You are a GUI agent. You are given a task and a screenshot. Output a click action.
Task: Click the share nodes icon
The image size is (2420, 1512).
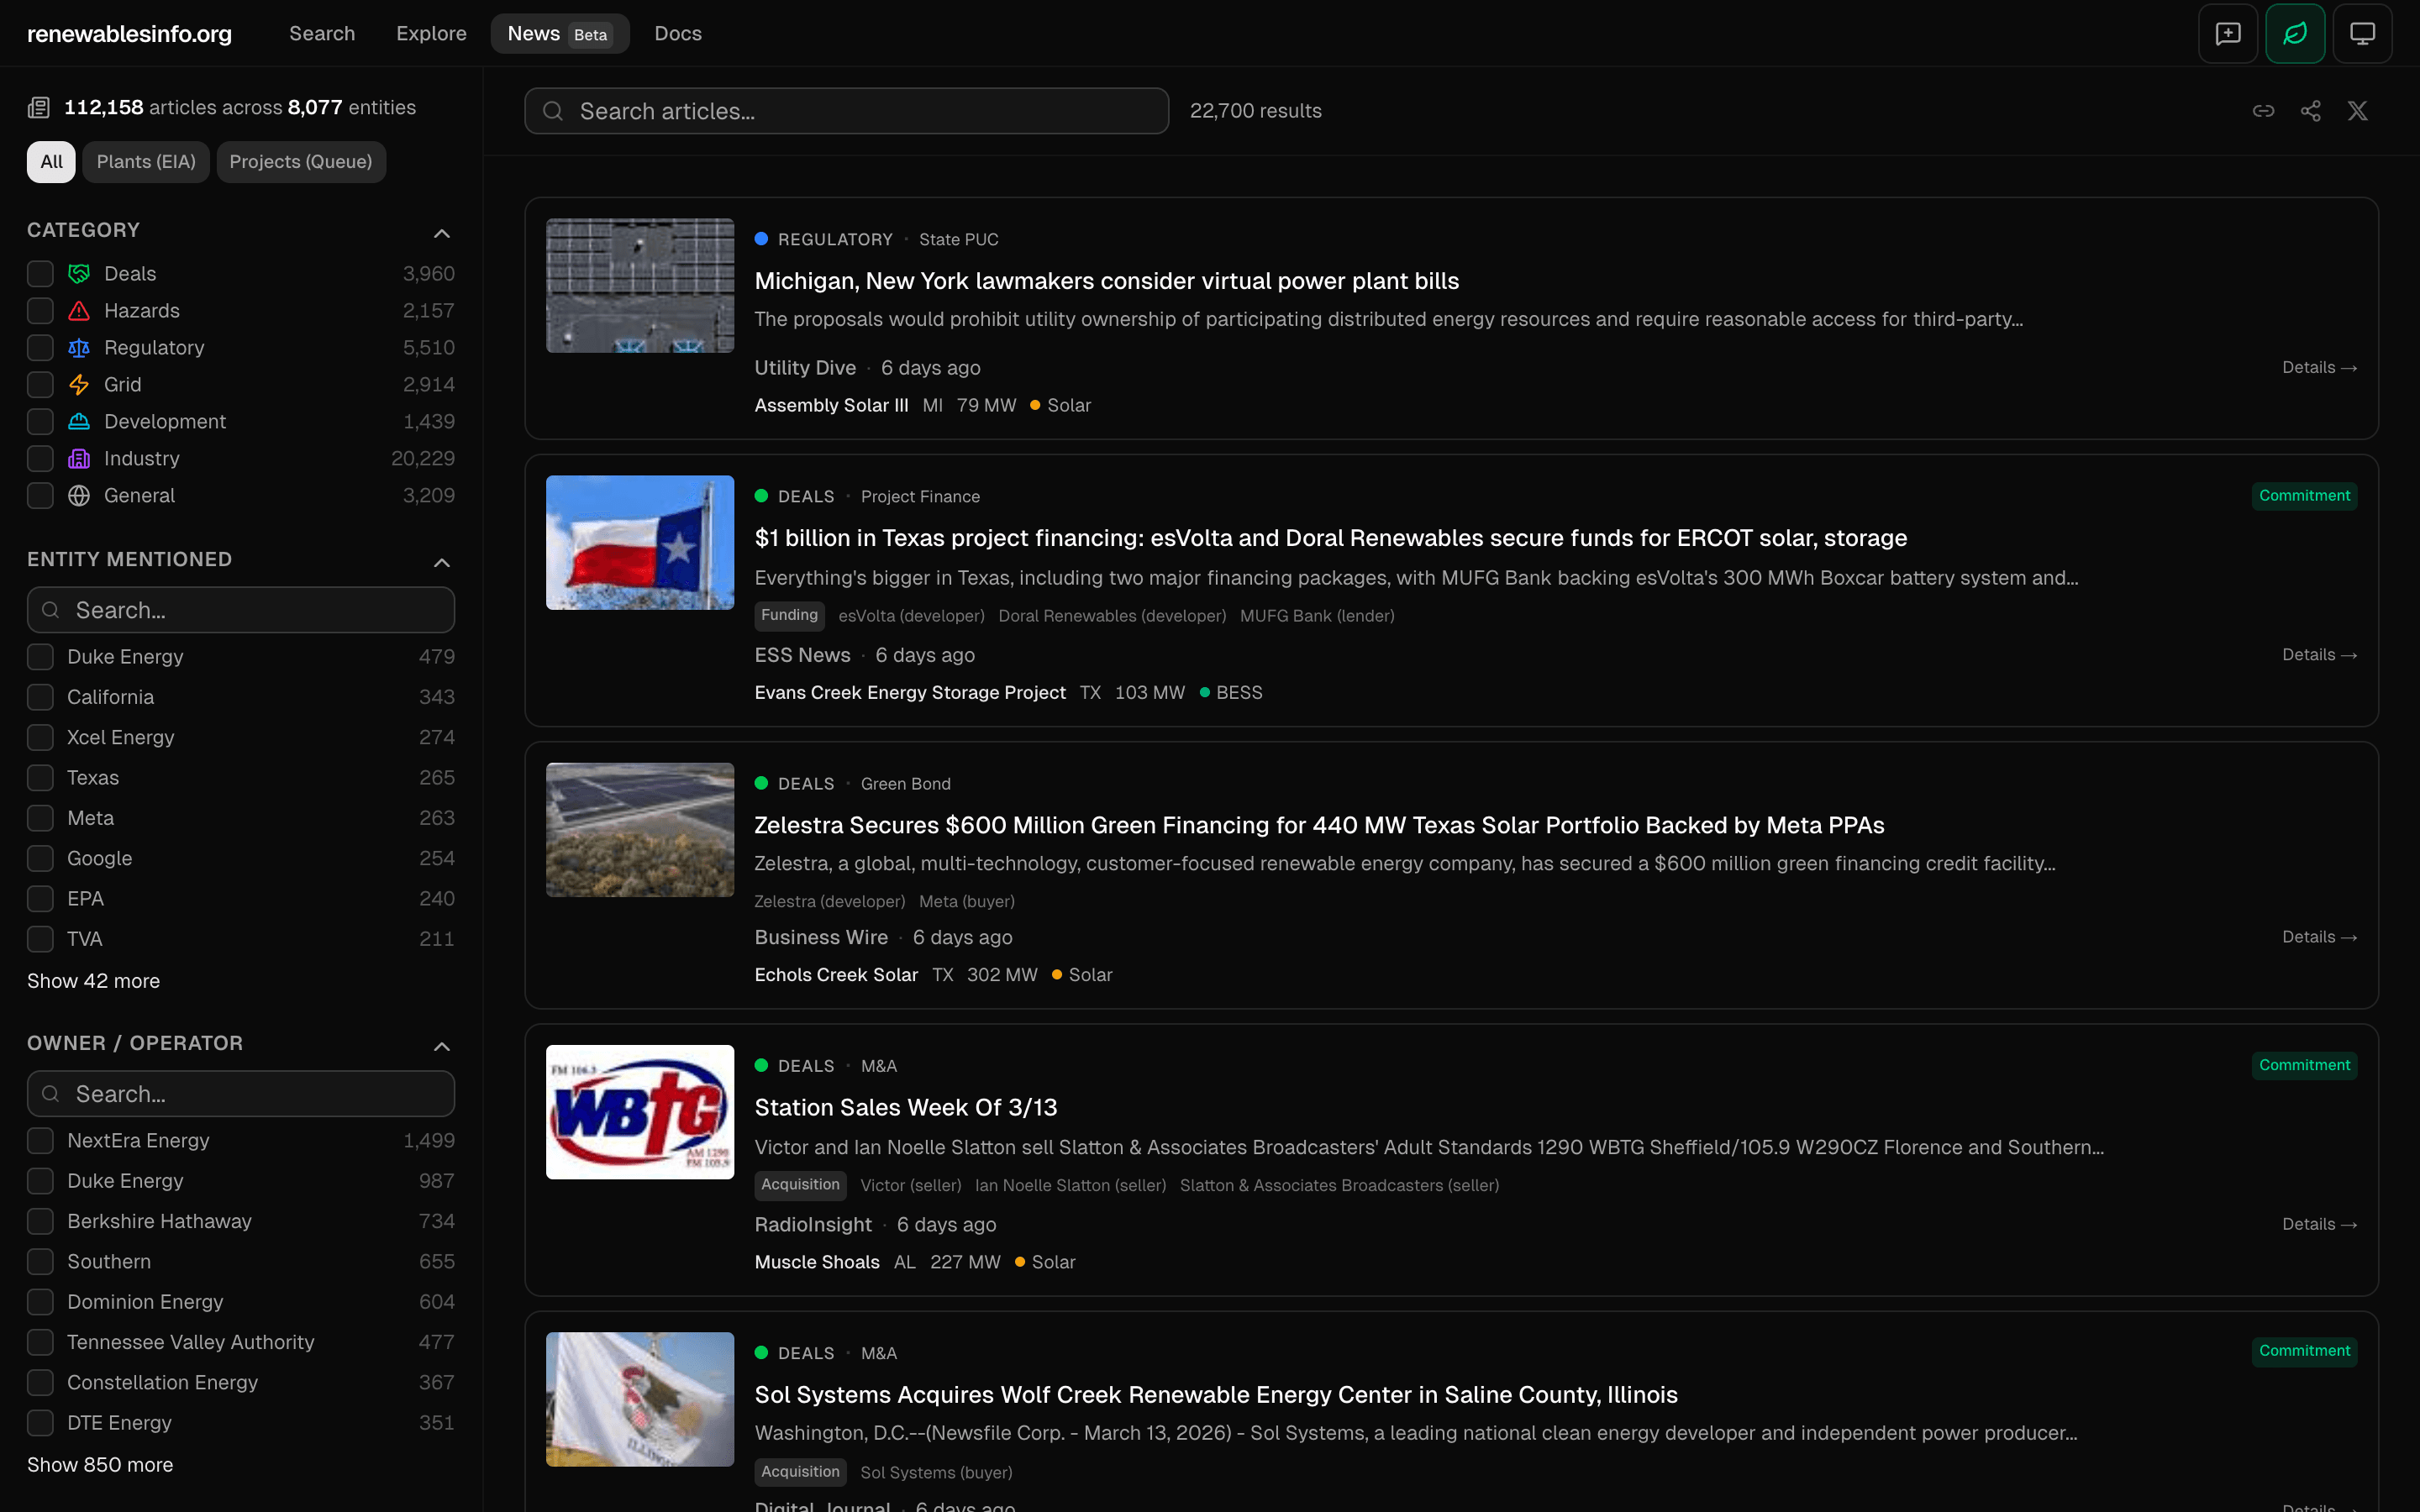[2310, 111]
